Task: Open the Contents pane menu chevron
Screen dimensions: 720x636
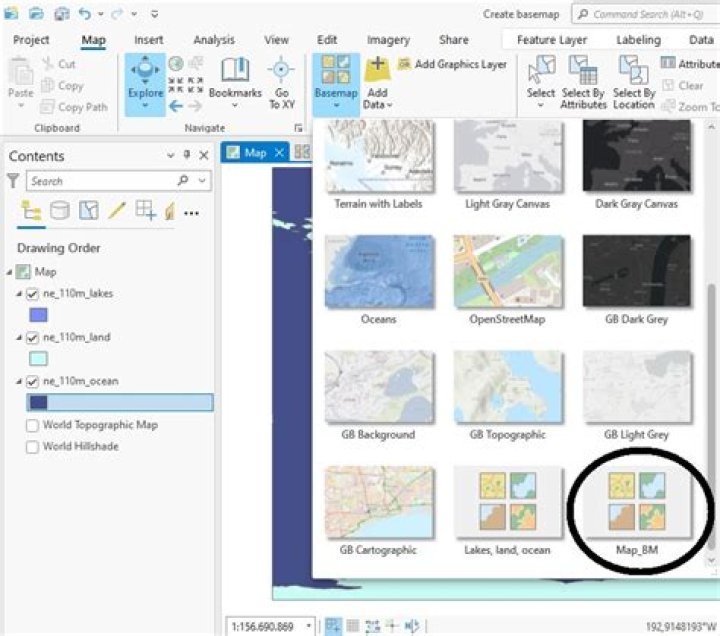Action: [171, 155]
